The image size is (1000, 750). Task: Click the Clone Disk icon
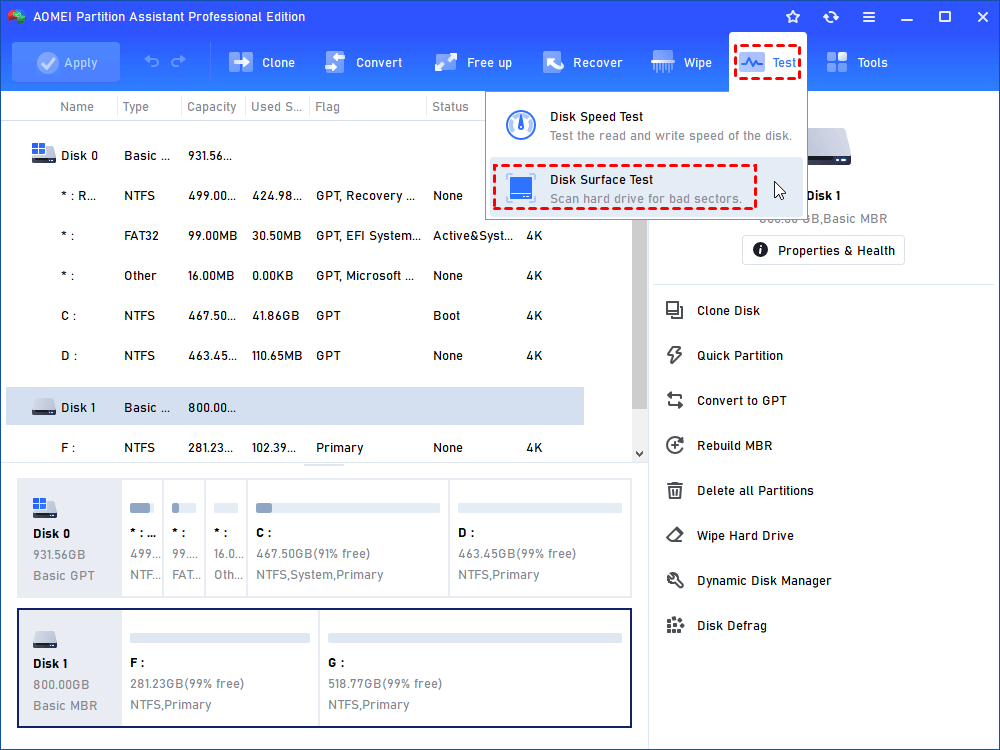675,311
